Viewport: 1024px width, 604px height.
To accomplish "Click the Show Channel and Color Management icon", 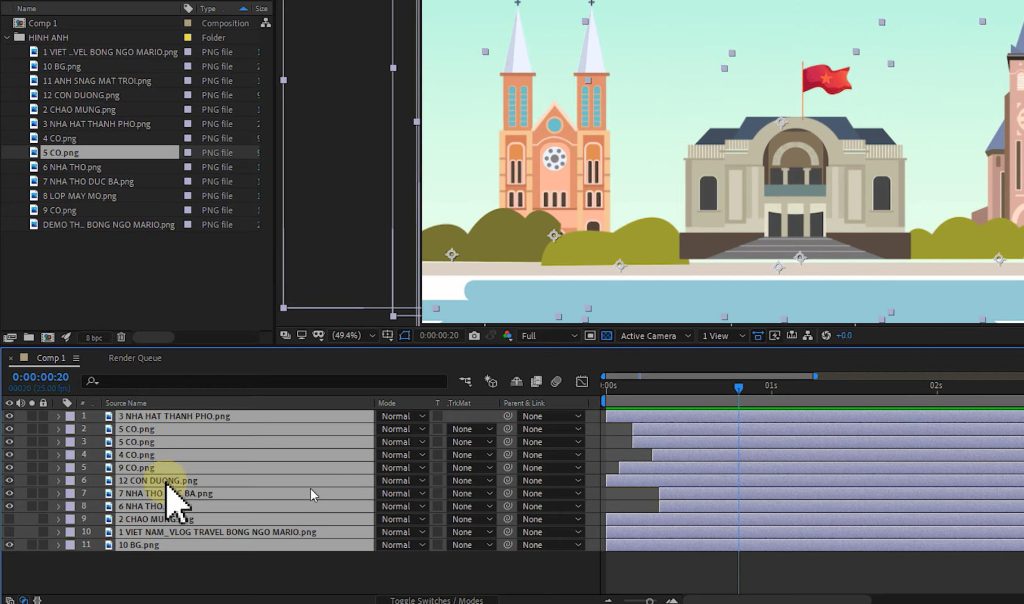I will [505, 335].
